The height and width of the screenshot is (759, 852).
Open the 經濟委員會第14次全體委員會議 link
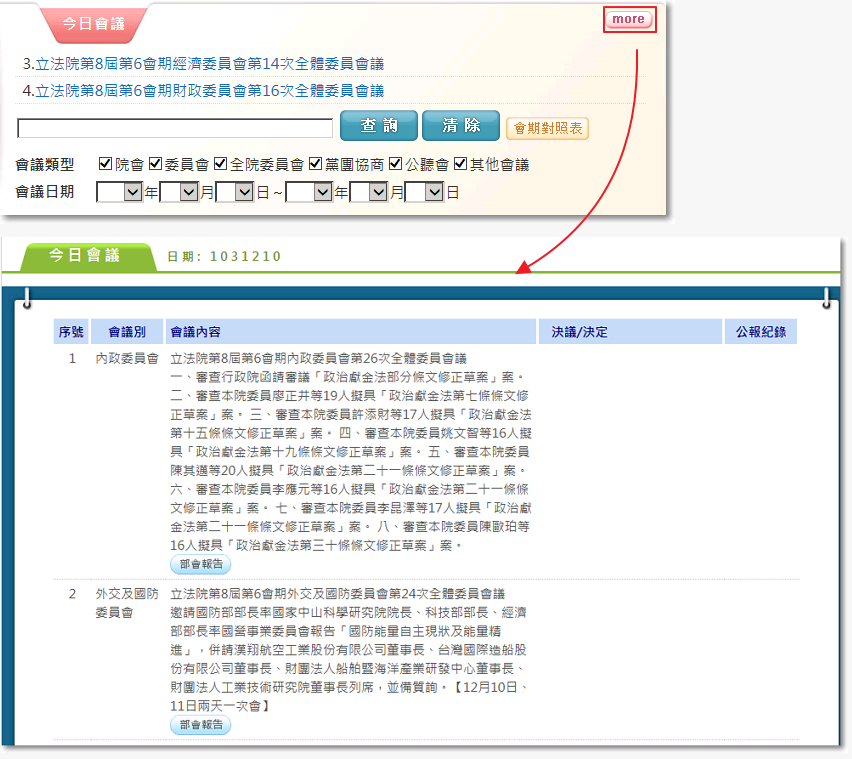click(x=209, y=64)
